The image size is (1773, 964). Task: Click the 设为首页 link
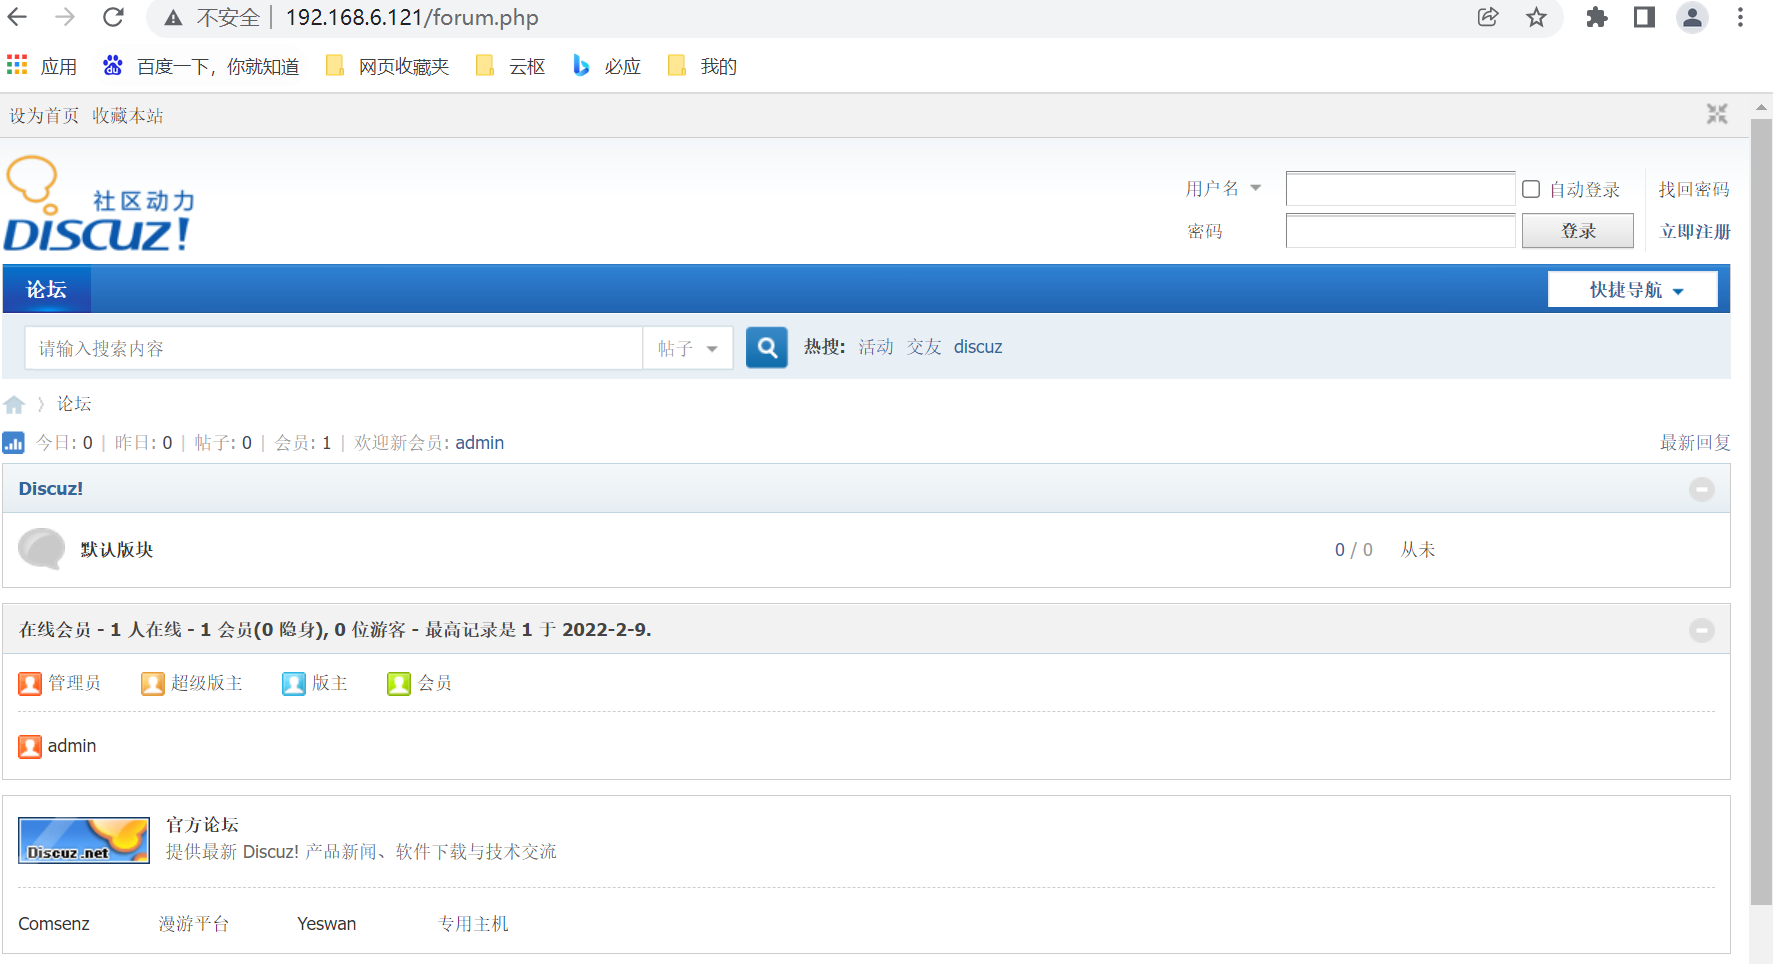coord(44,116)
